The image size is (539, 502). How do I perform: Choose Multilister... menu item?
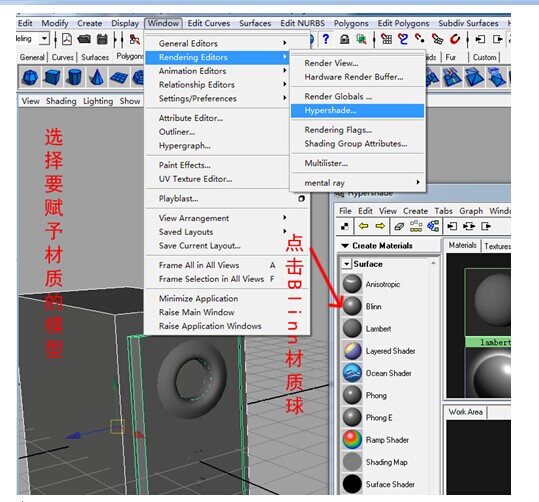tap(358, 163)
